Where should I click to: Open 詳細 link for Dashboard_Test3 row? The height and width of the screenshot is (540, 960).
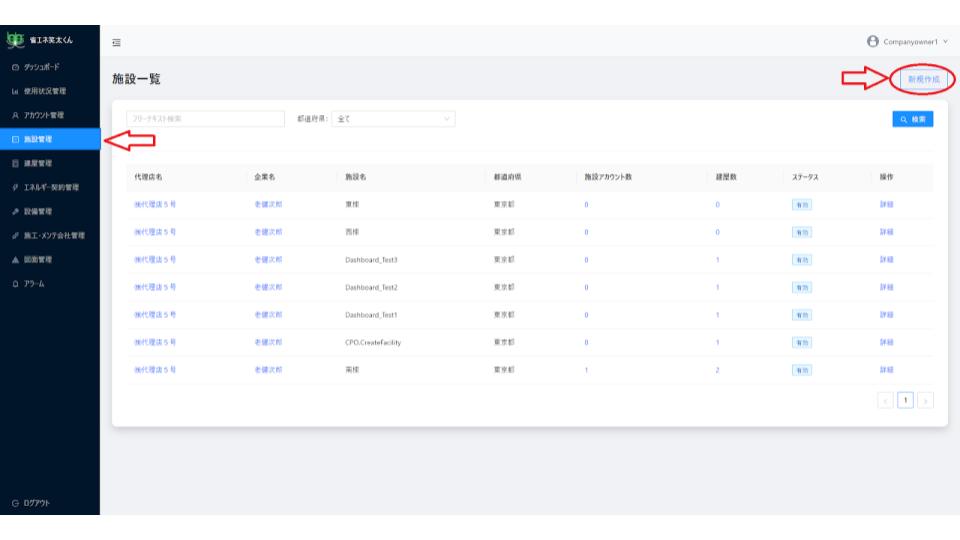click(886, 259)
